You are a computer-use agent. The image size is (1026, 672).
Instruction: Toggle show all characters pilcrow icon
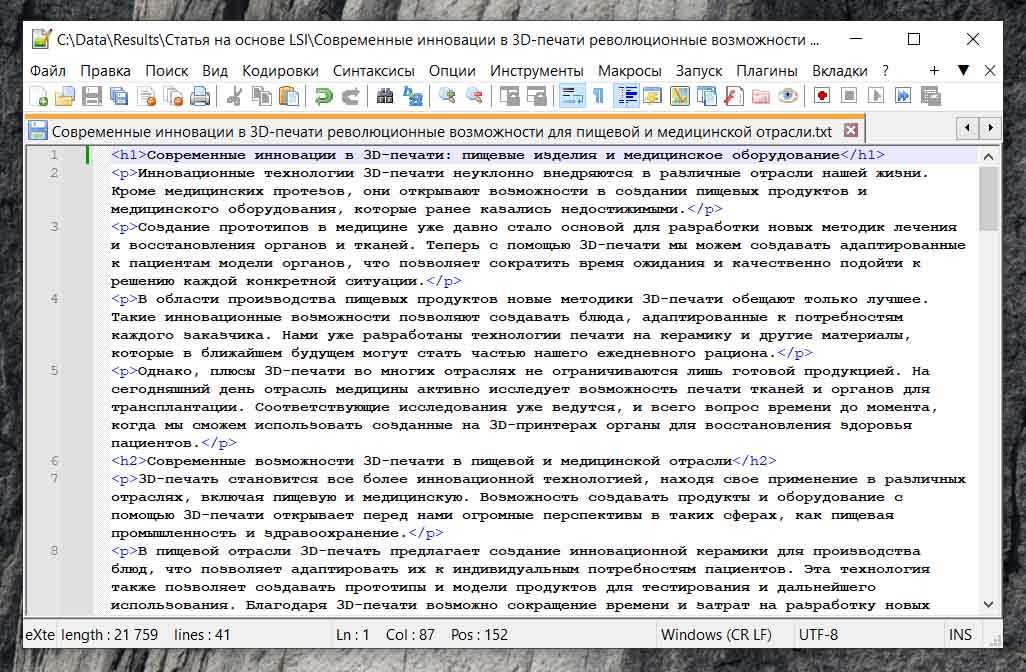point(598,96)
